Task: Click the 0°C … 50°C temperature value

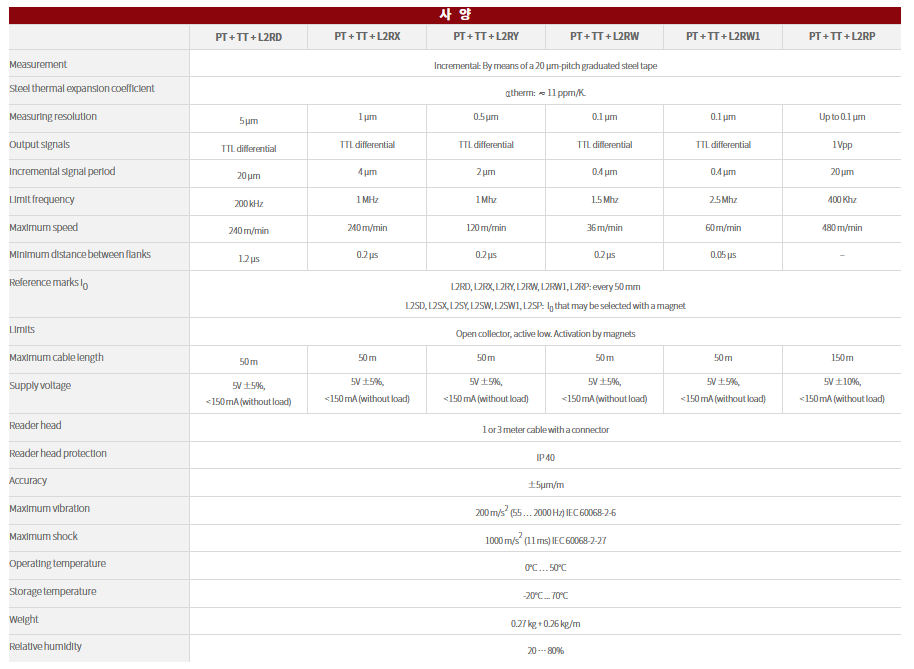Action: coord(545,568)
